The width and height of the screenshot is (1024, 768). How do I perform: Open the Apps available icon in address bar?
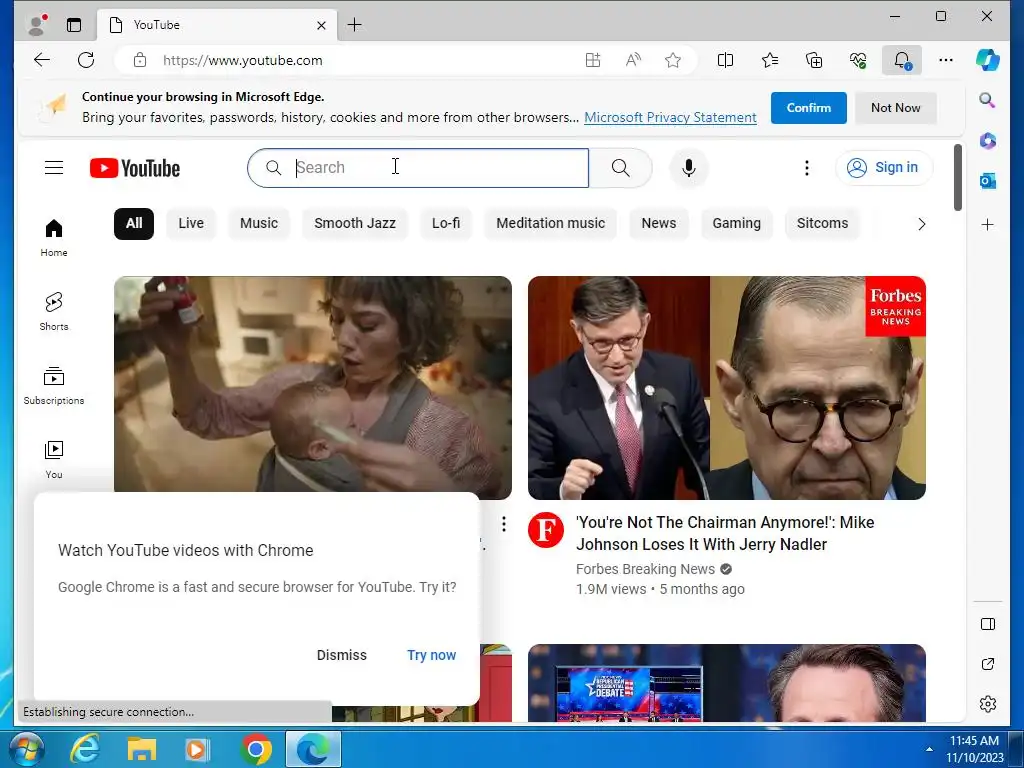click(592, 60)
